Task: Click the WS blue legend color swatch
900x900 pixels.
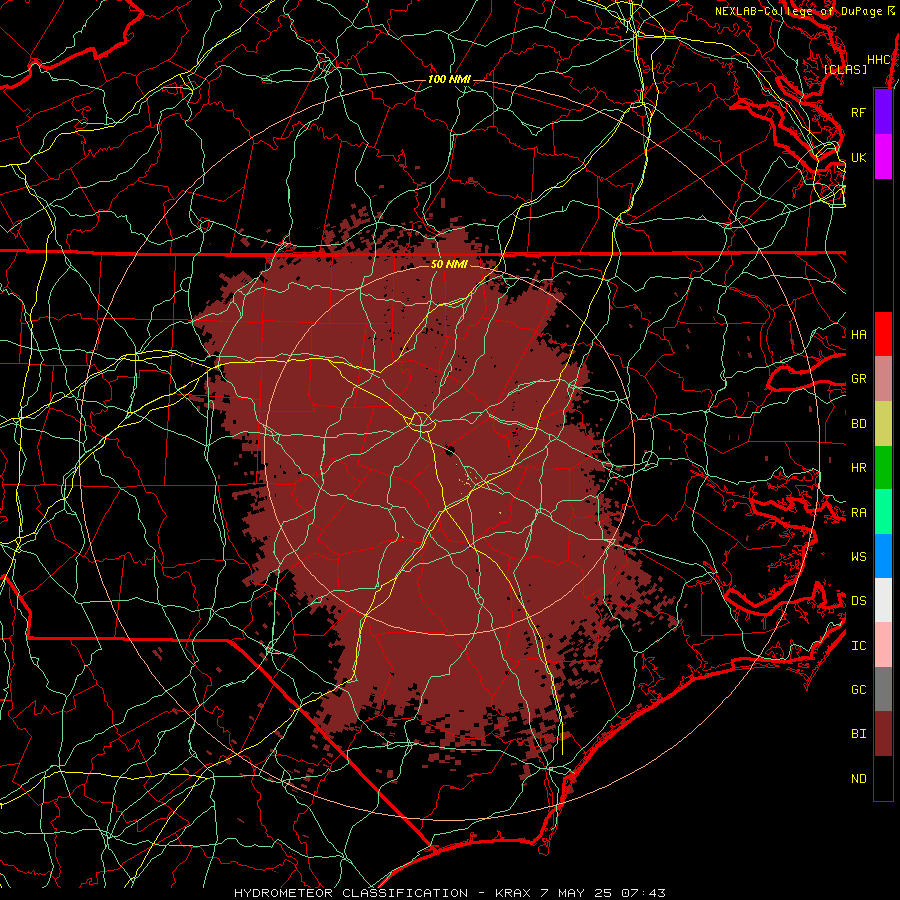Action: click(x=883, y=556)
